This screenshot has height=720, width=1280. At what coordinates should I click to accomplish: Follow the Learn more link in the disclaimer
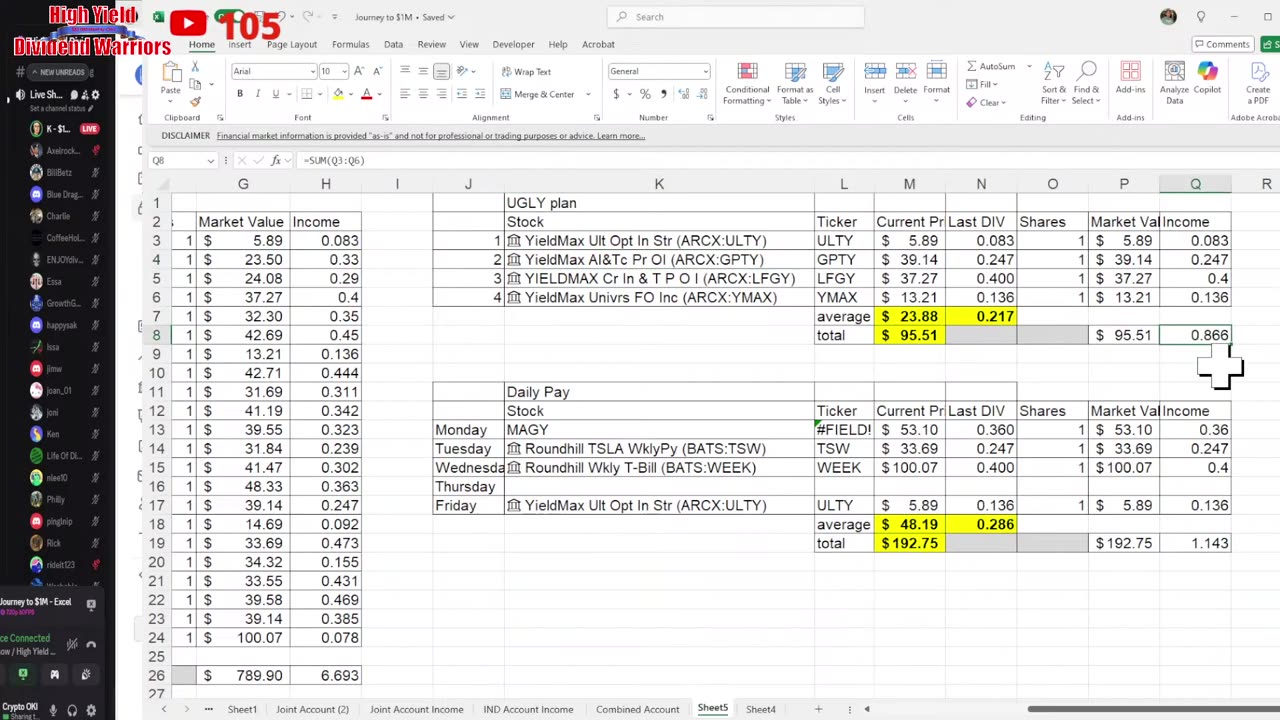tap(620, 136)
